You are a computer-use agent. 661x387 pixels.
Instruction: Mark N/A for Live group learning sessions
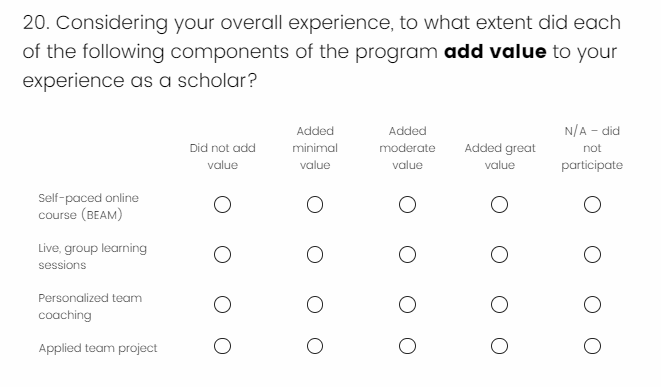click(592, 255)
